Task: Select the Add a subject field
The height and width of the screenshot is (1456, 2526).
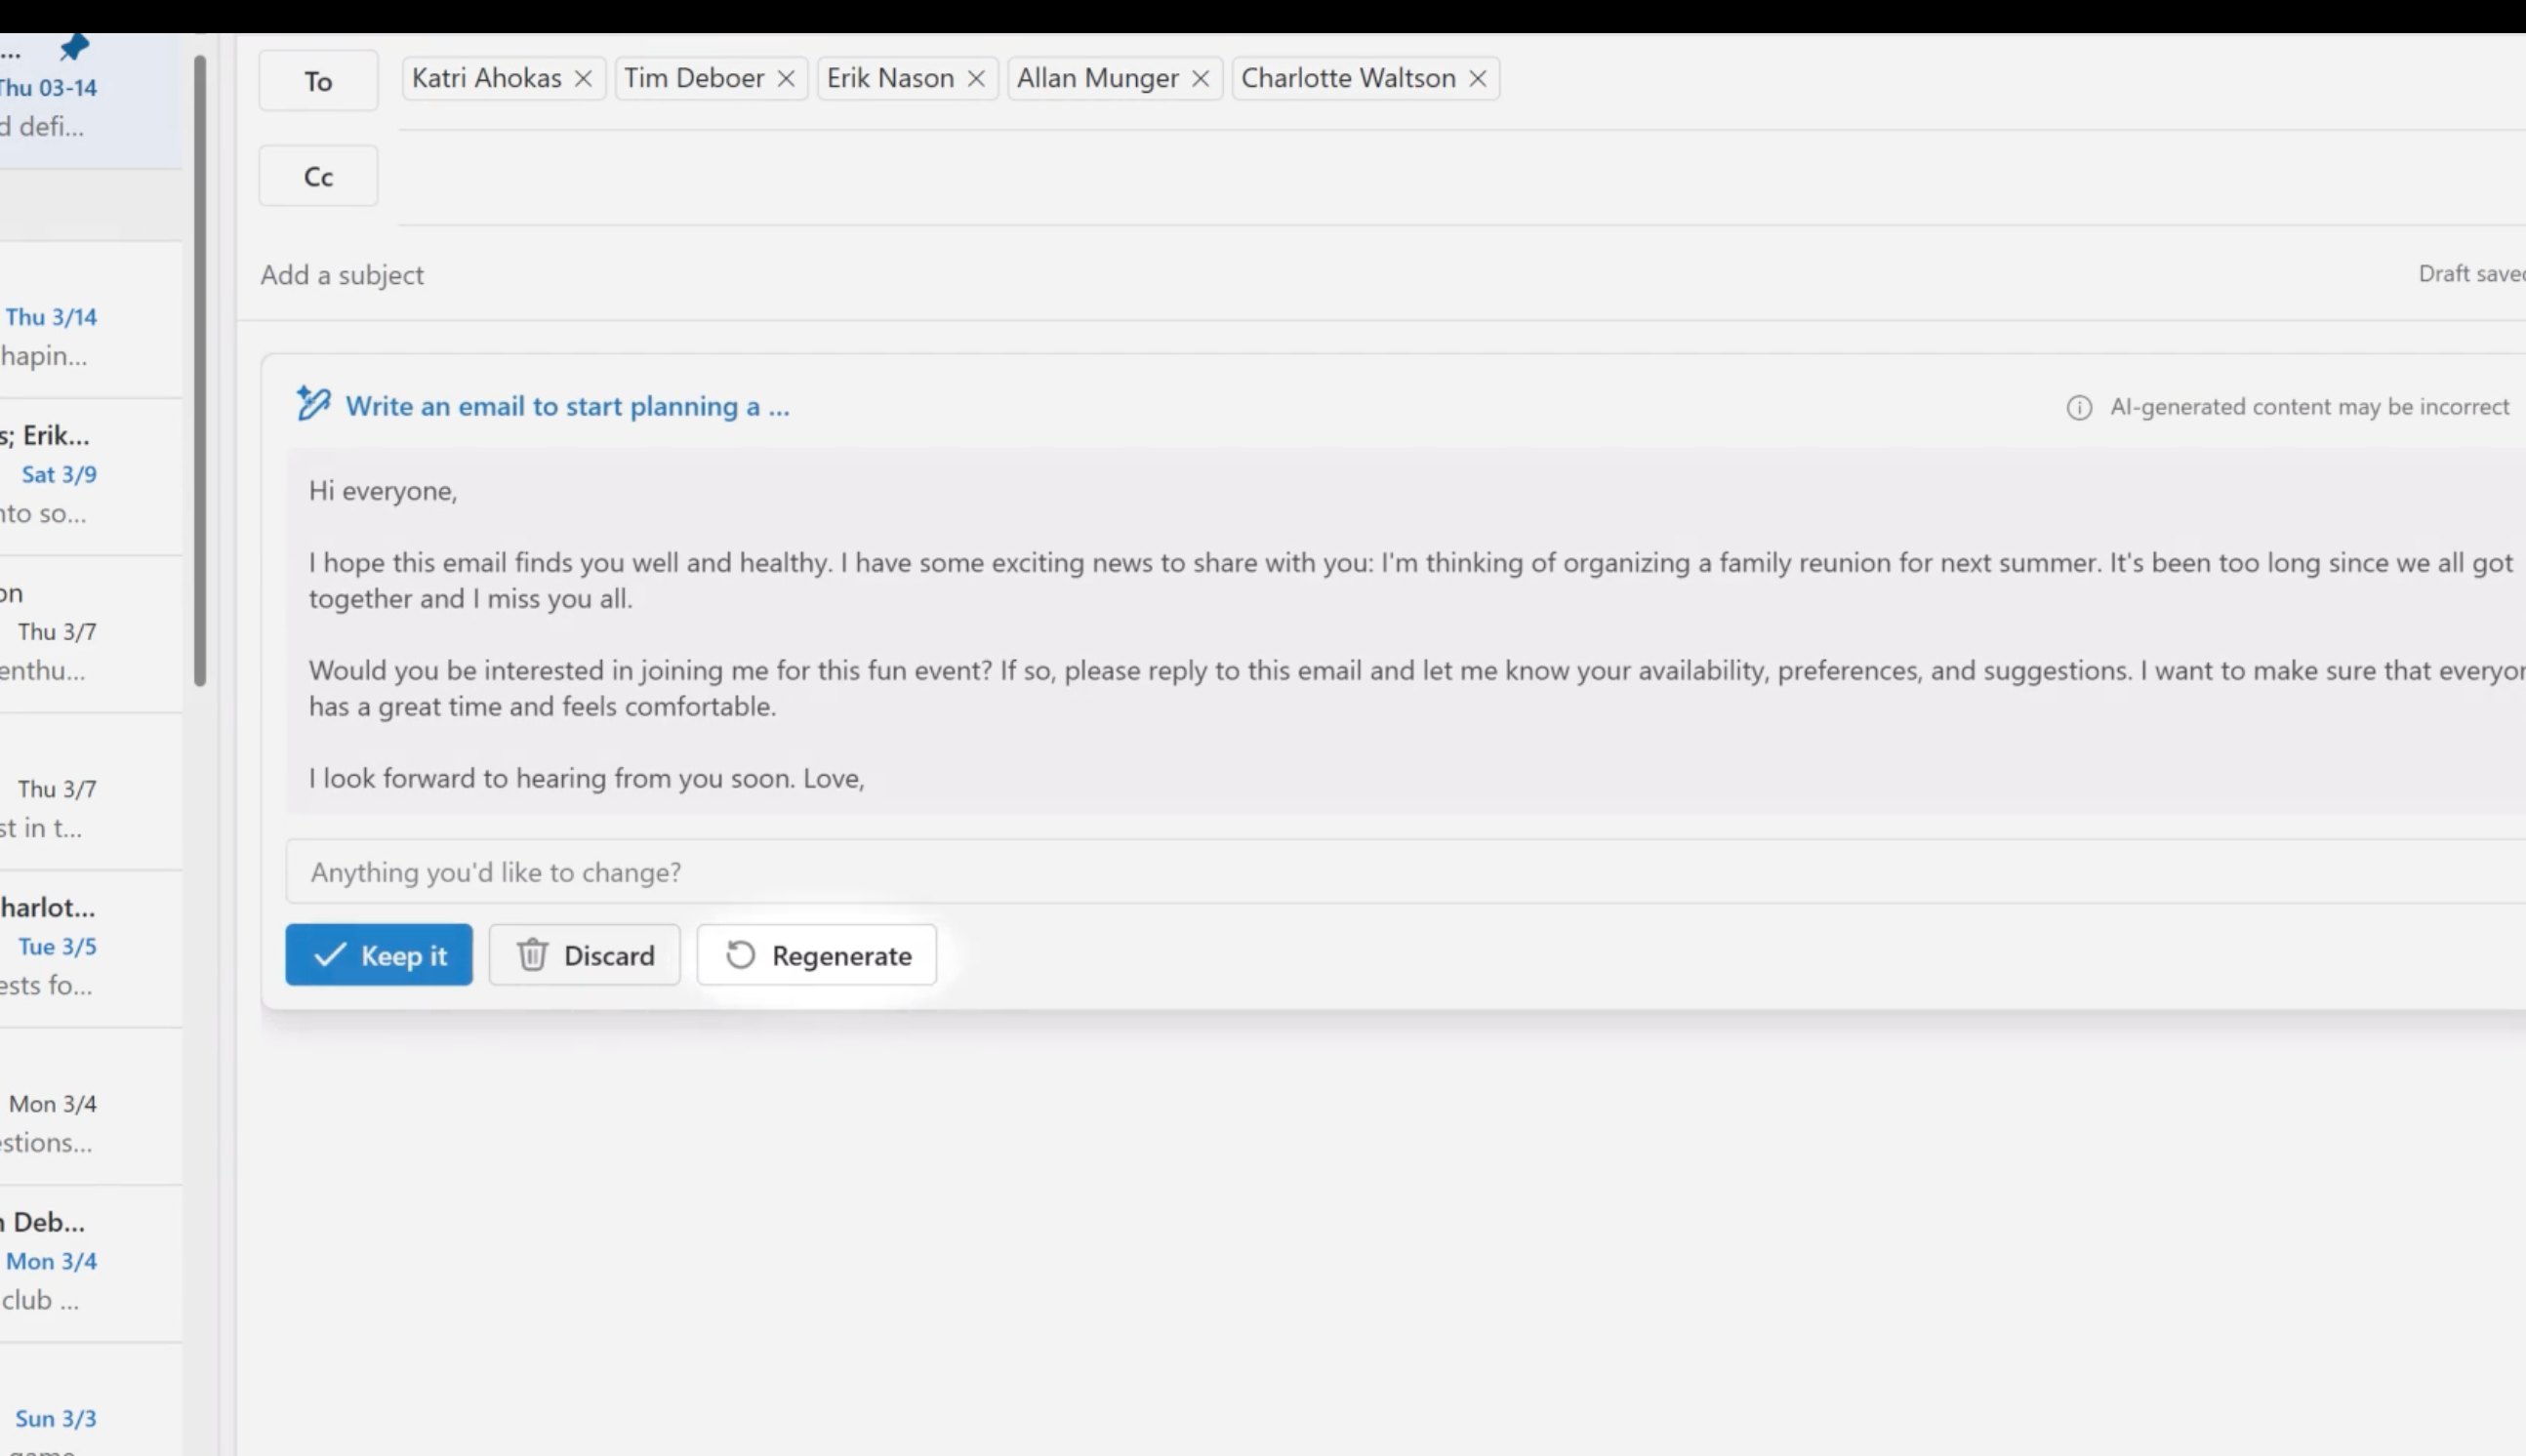Action: 342,272
